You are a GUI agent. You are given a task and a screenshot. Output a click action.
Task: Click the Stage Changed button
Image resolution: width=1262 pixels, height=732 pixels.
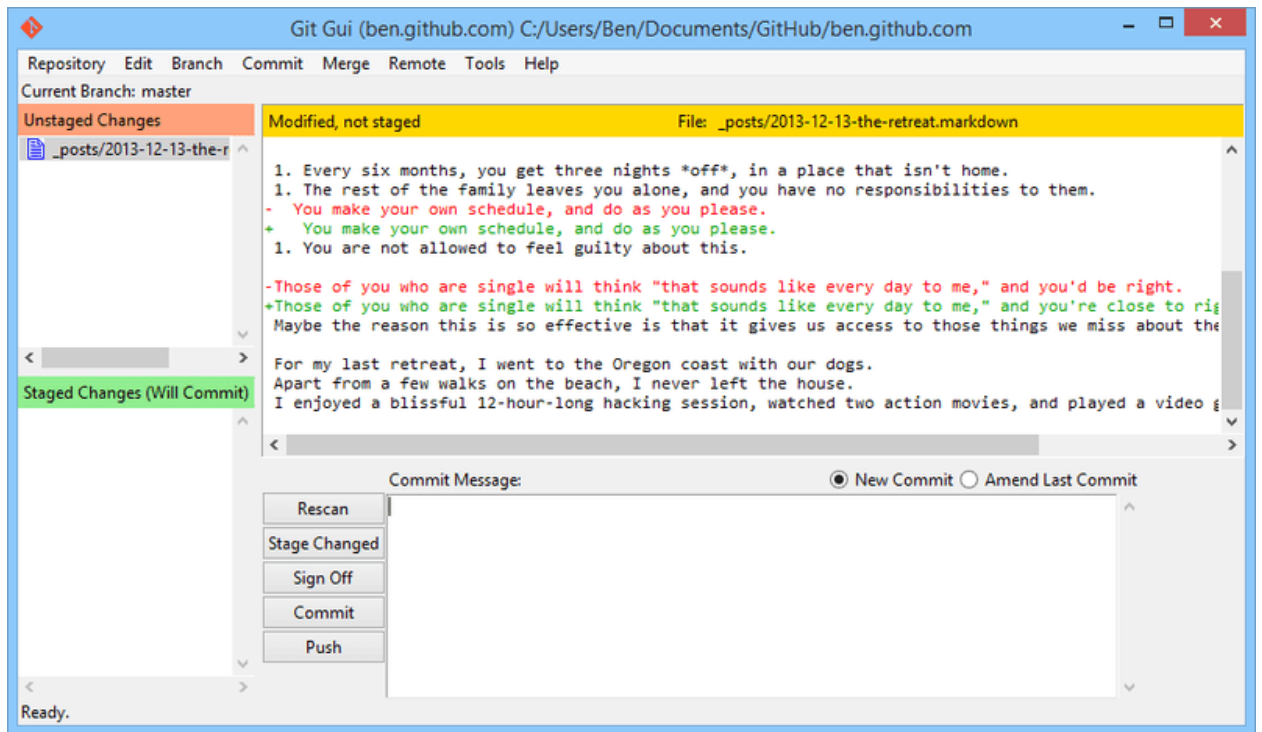point(323,543)
